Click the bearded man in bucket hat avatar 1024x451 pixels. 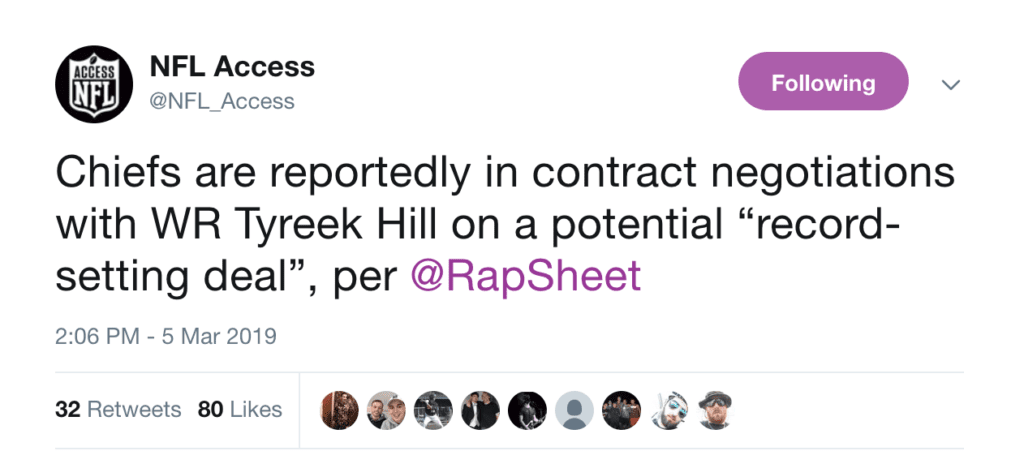tap(715, 410)
